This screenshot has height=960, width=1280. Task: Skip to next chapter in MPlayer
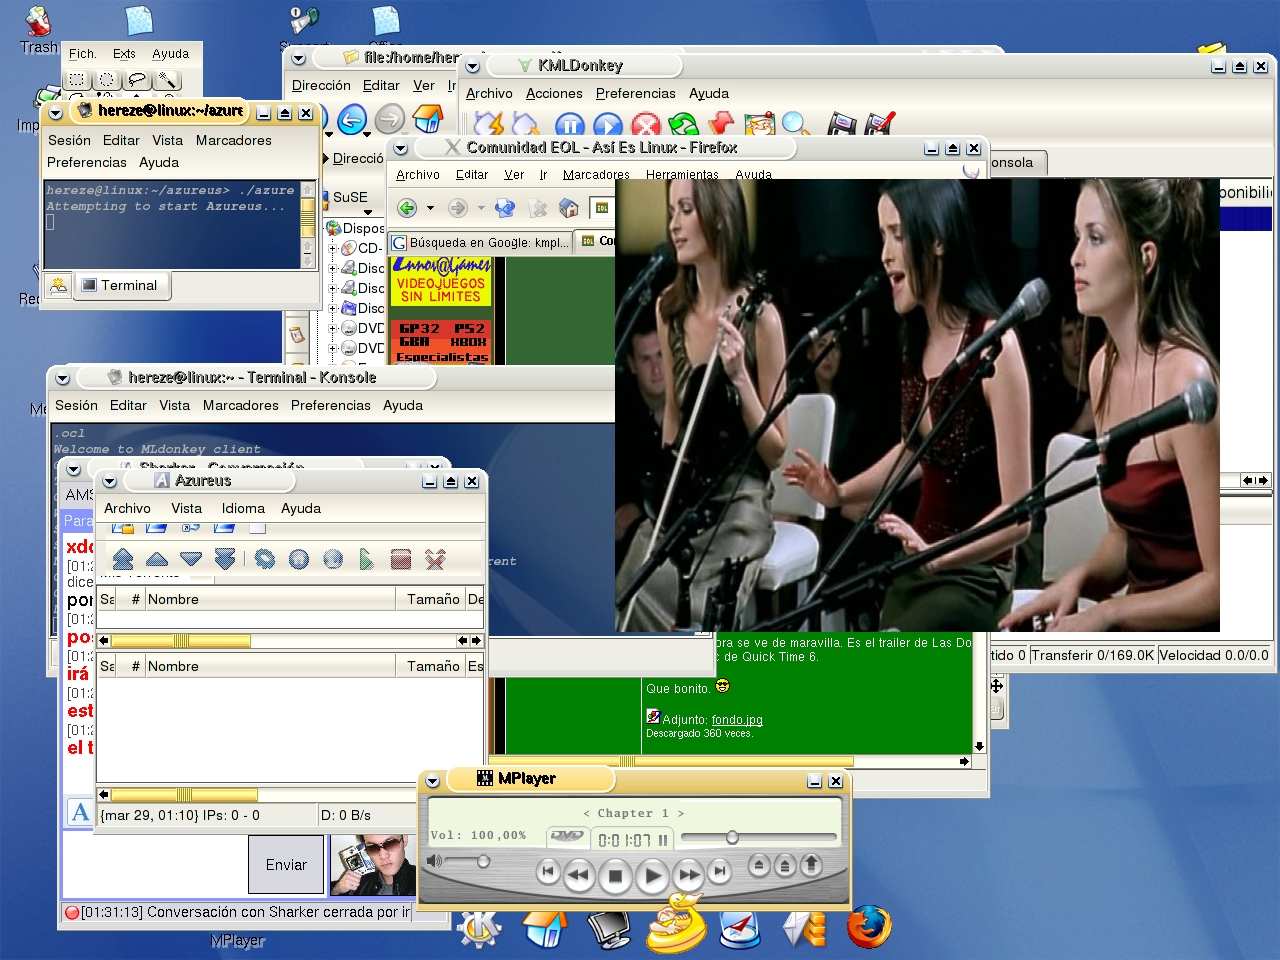click(x=720, y=872)
